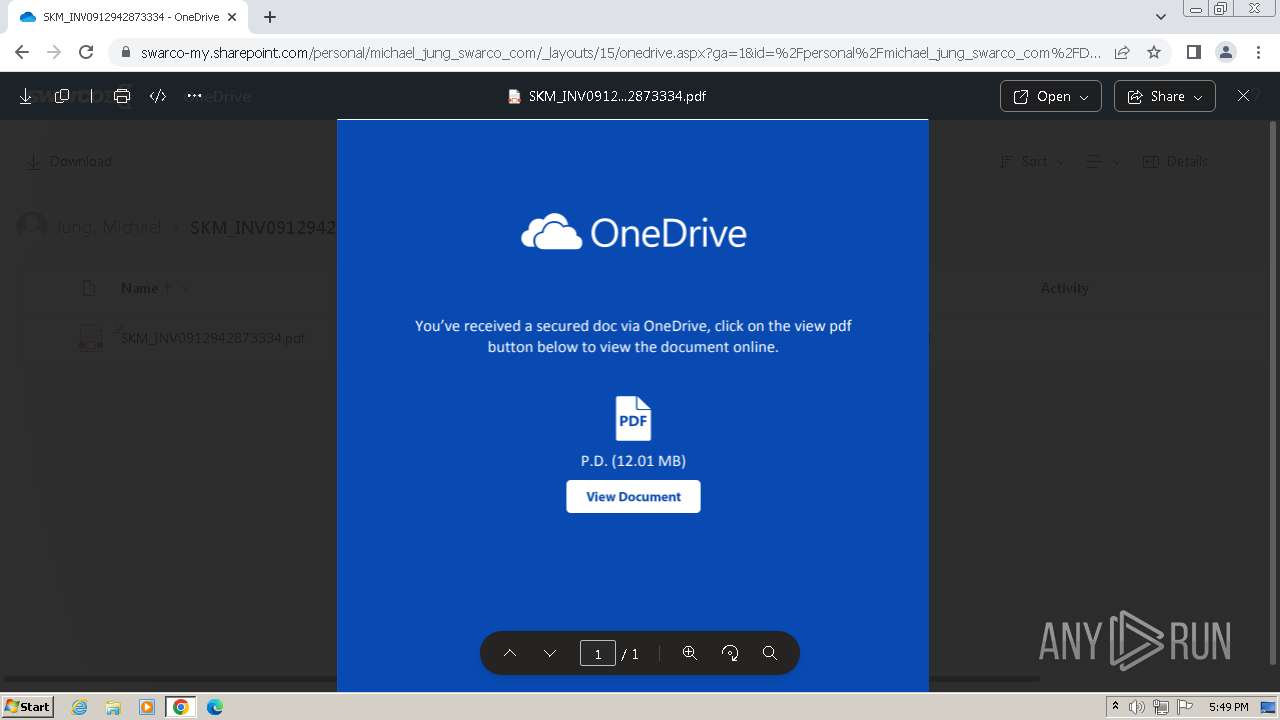1280x720 pixels.
Task: Show hidden system tray icons
Action: coord(1115,707)
